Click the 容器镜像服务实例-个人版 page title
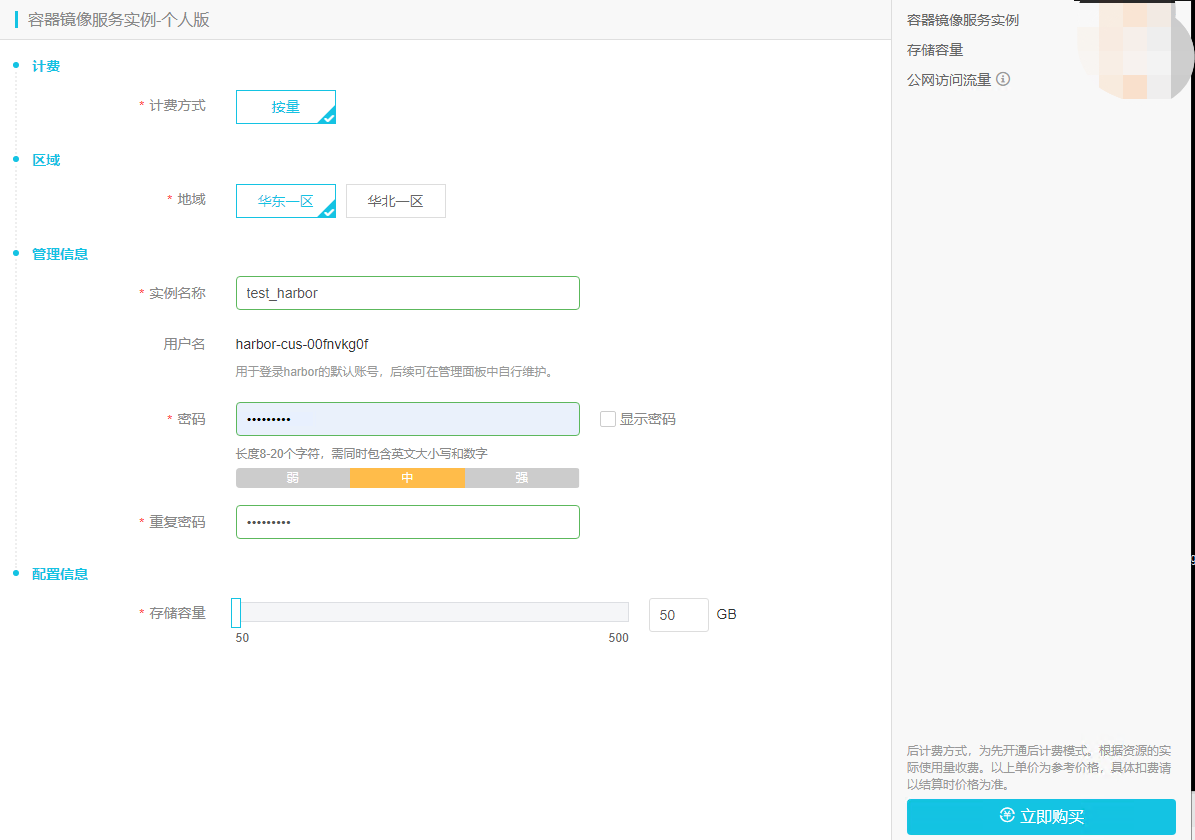Viewport: 1195px width, 840px height. coord(119,20)
